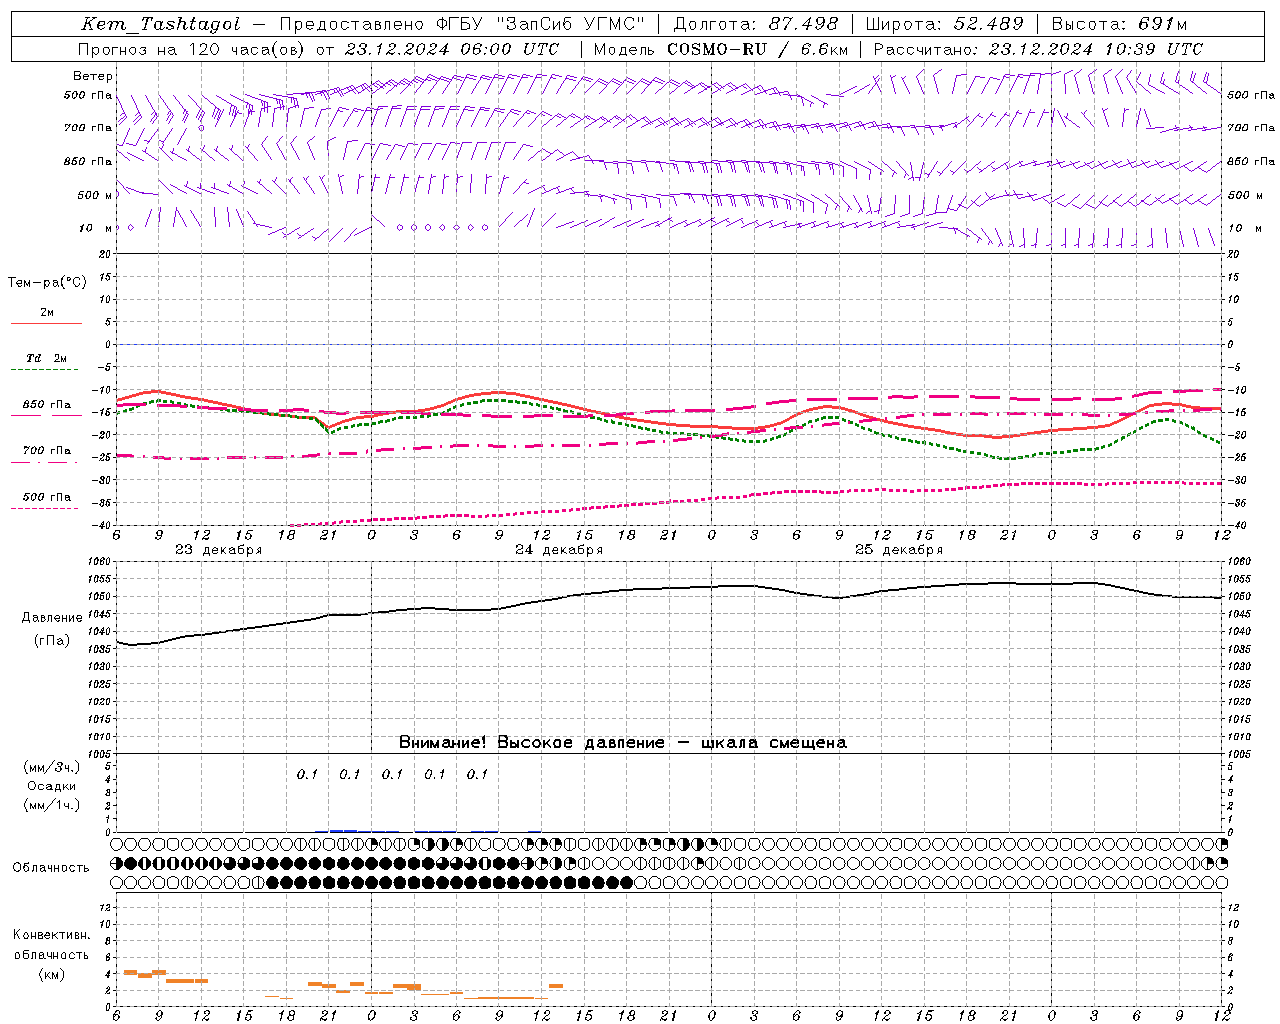The width and height of the screenshot is (1280, 1024).
Task: Click the solid "2м" temperature legend entry
Action: pos(47,313)
